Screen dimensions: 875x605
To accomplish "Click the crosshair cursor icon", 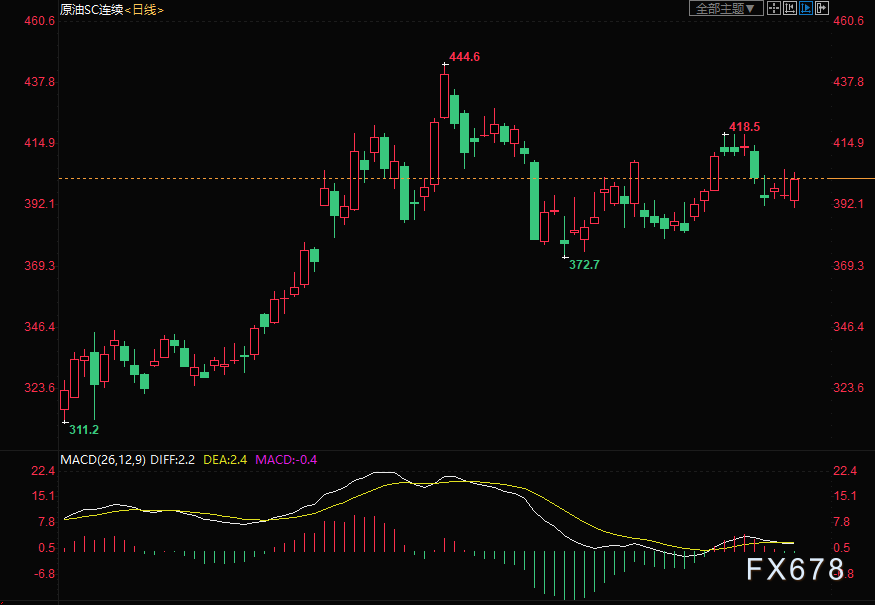I will coord(774,8).
